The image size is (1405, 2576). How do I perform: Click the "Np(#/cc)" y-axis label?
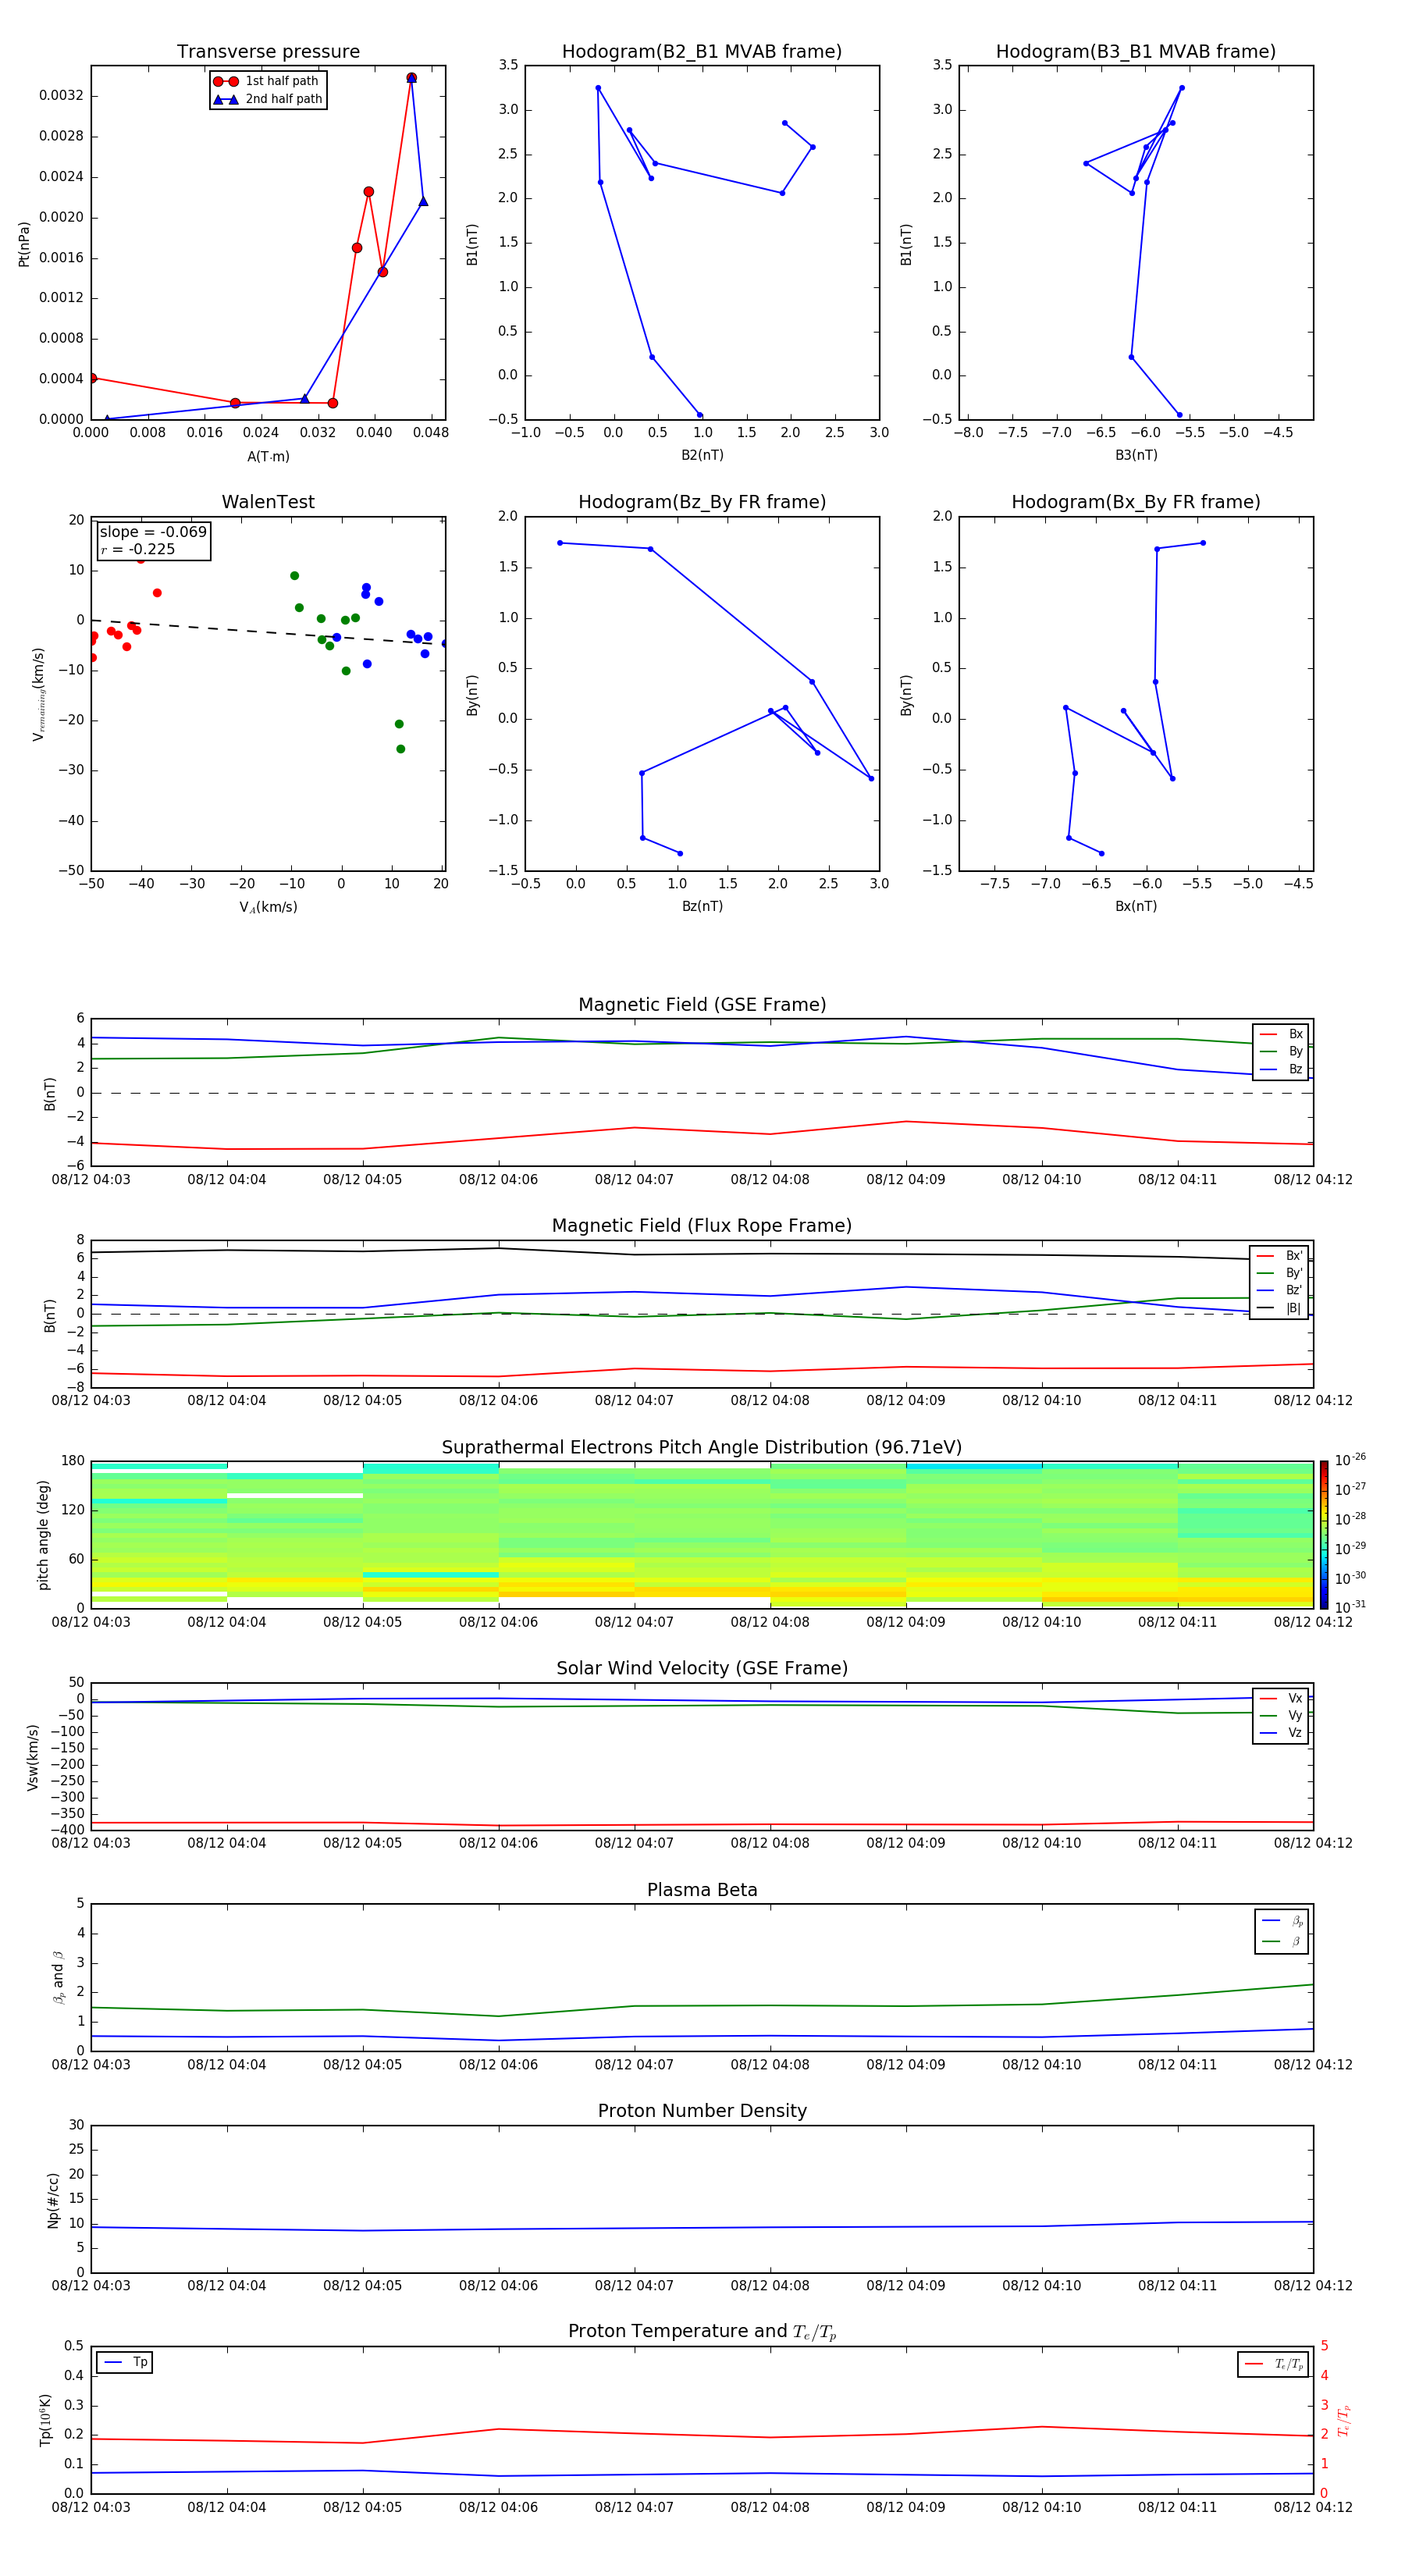(53, 2200)
